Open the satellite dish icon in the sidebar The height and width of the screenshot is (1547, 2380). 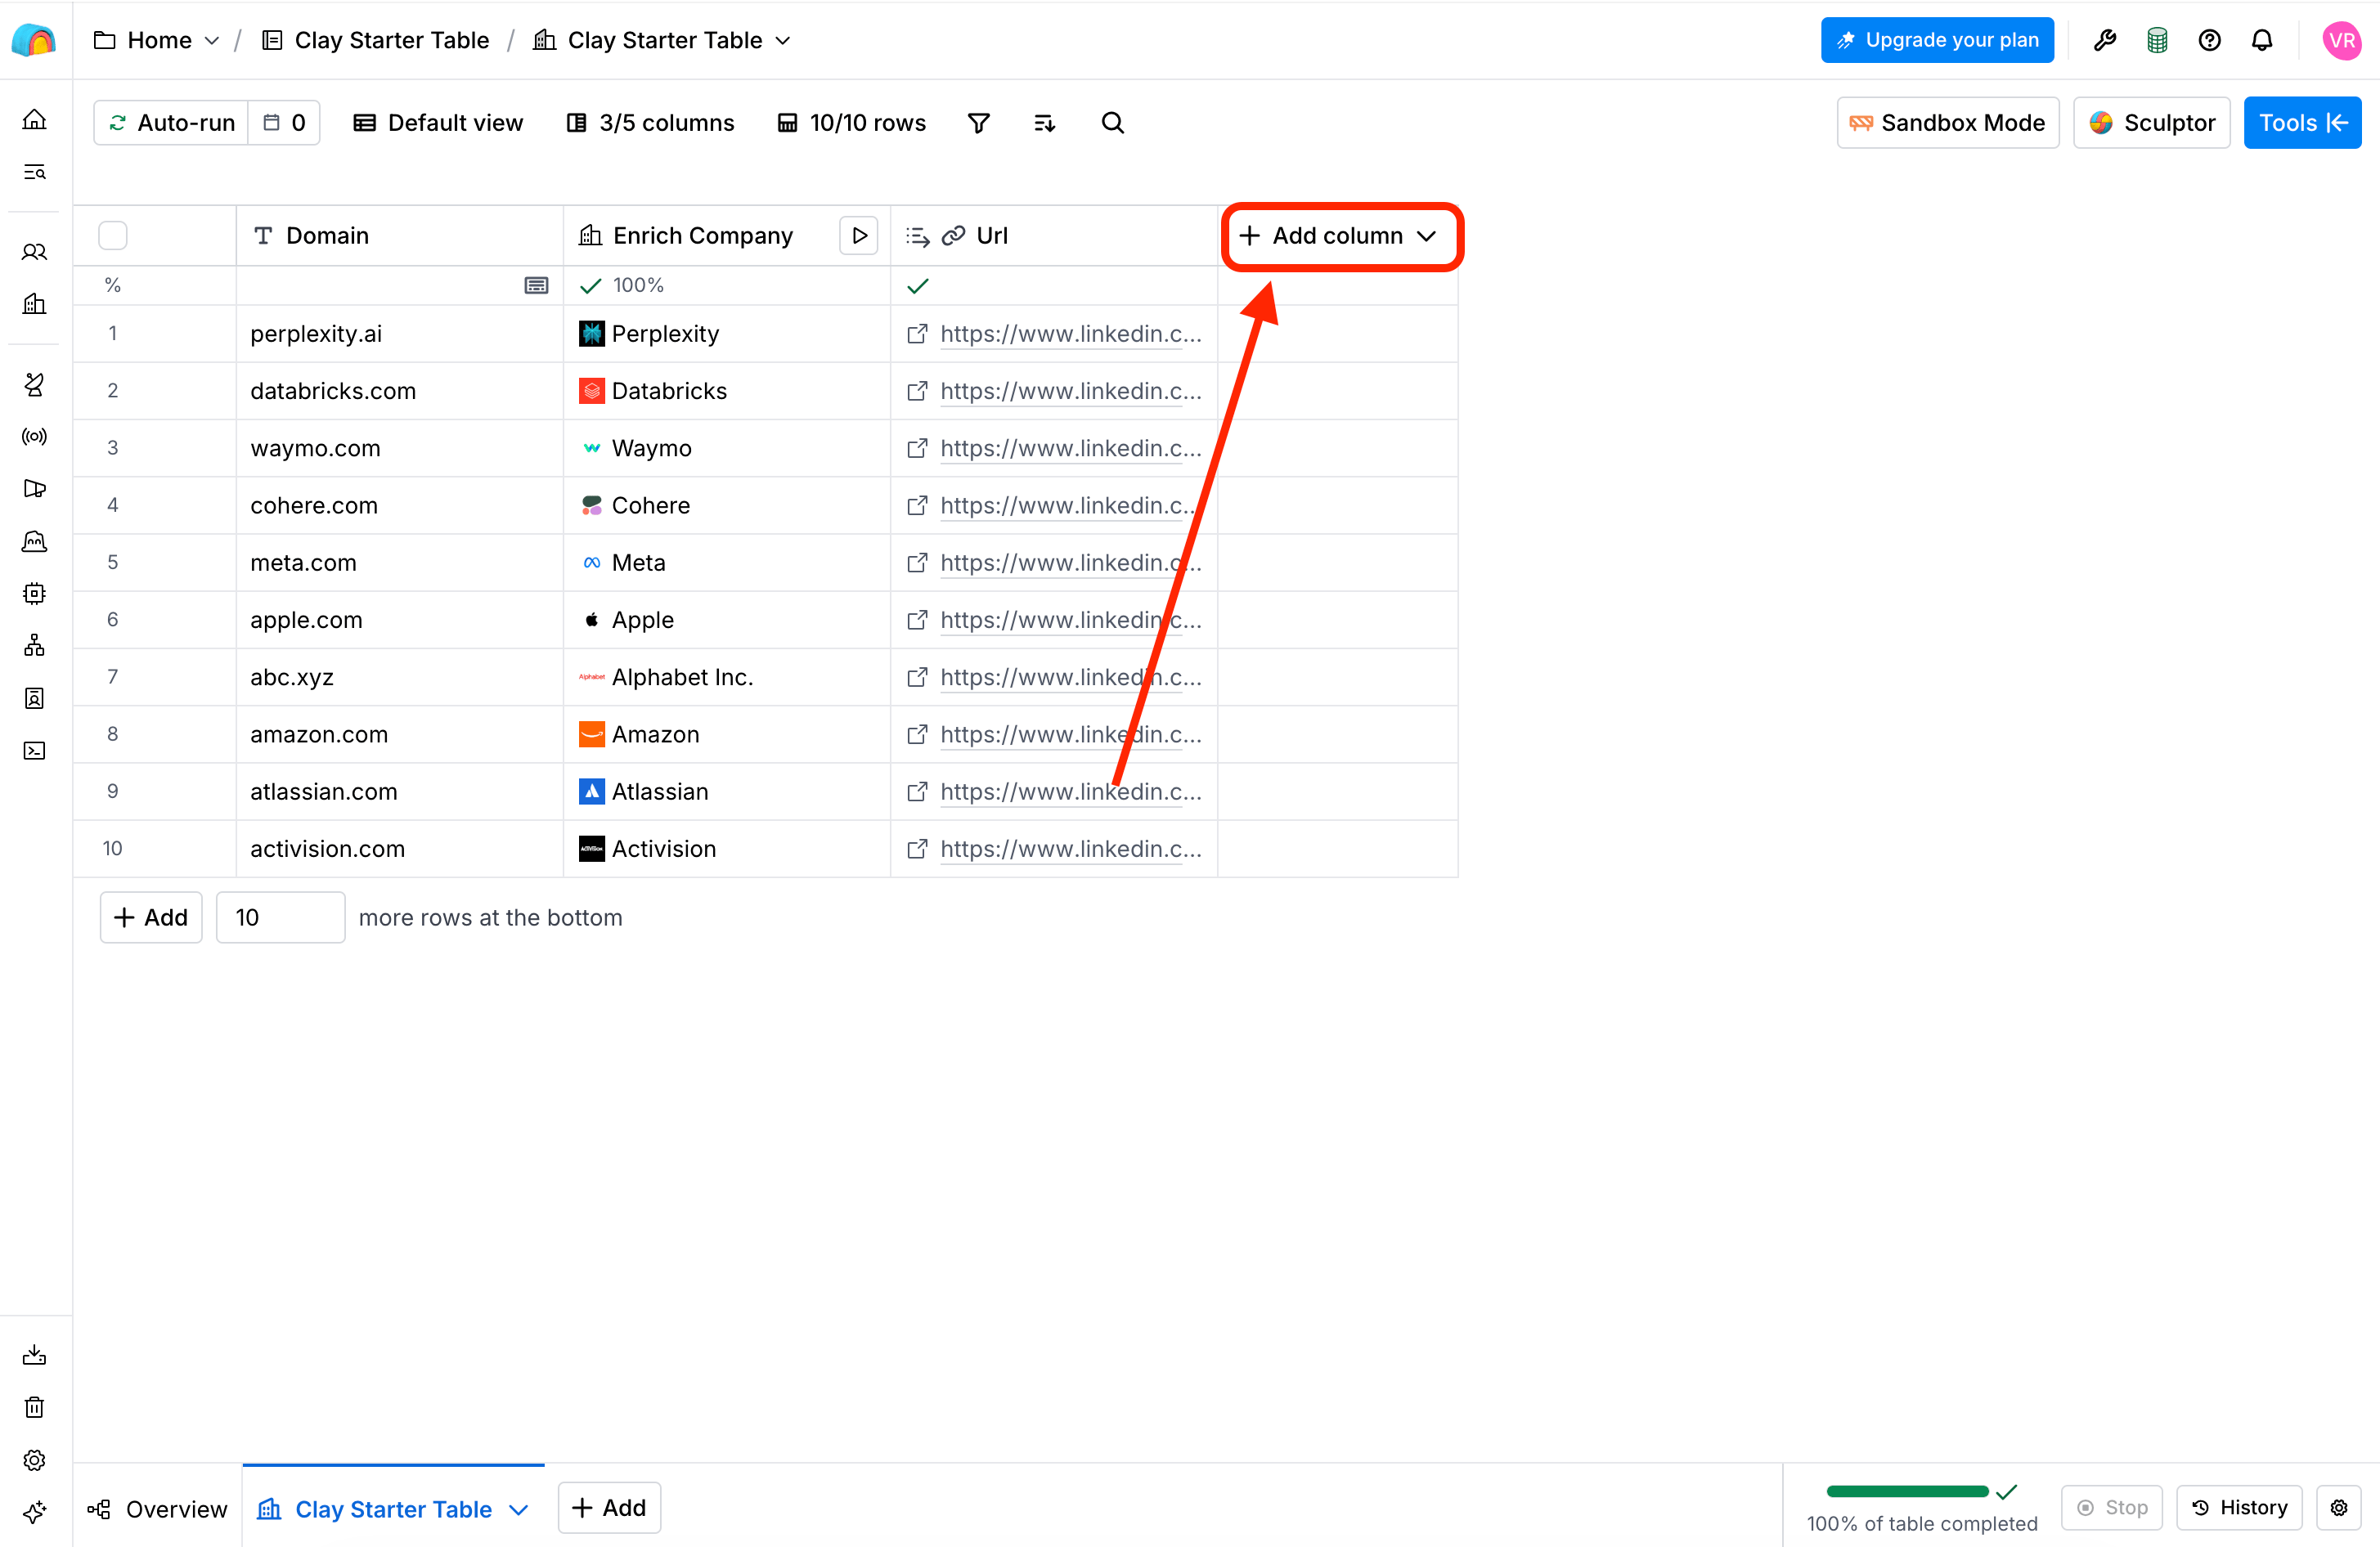tap(34, 384)
